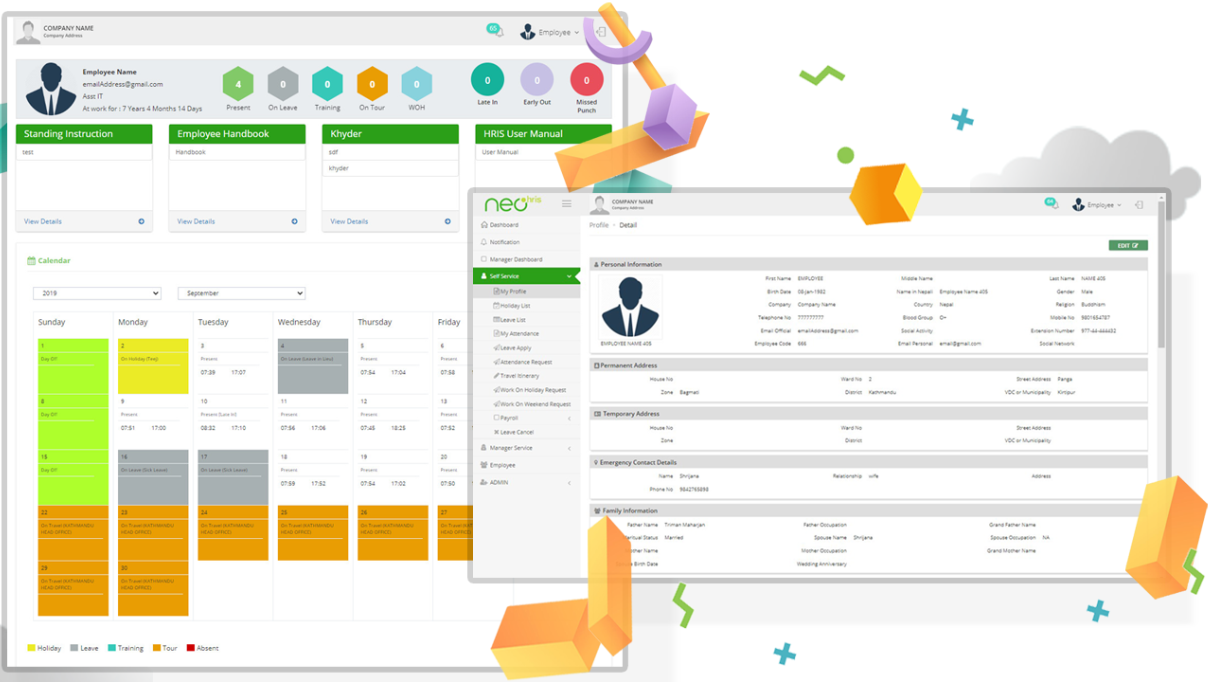Image resolution: width=1230 pixels, height=682 pixels.
Task: Click the EDIT button on profile detail
Action: tap(1128, 245)
